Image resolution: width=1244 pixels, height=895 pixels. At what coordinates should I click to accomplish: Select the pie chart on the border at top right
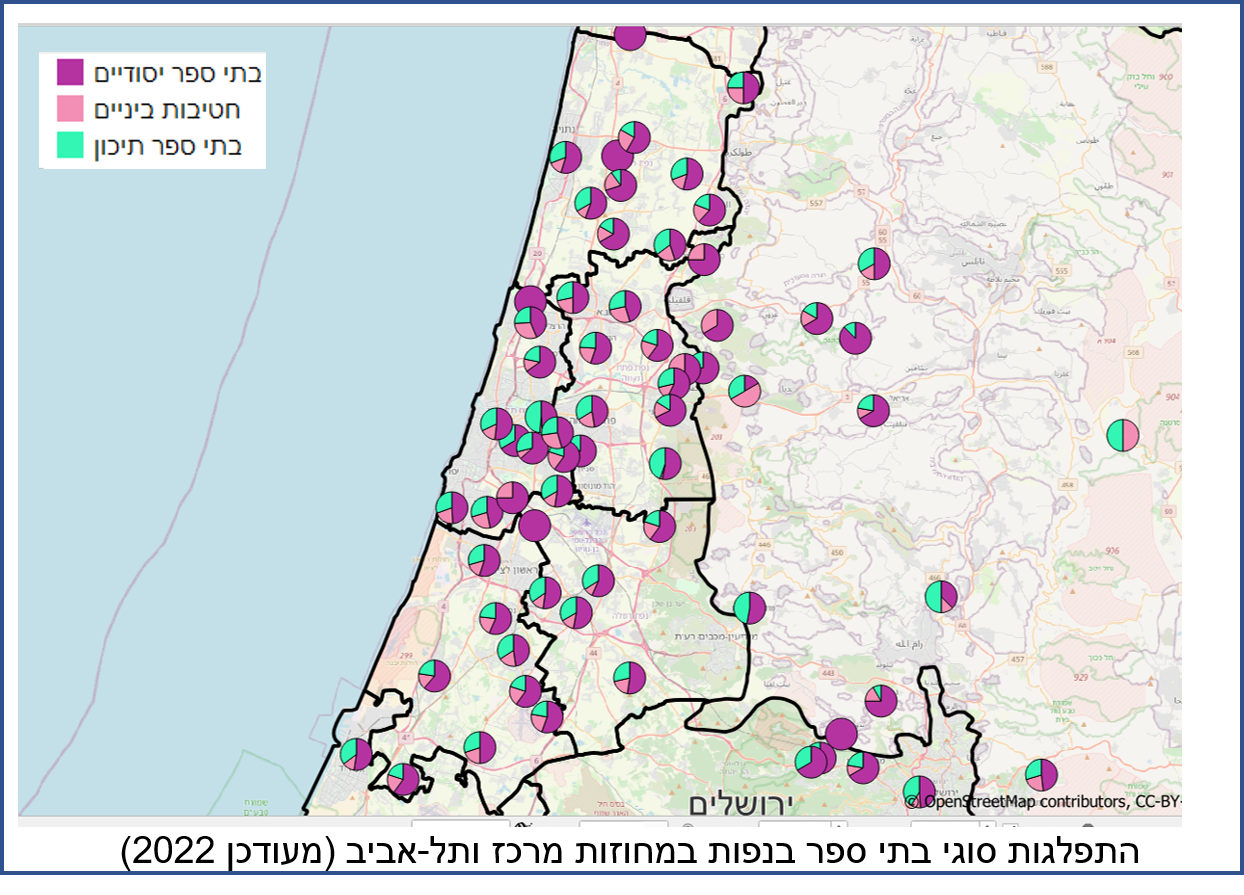[744, 87]
